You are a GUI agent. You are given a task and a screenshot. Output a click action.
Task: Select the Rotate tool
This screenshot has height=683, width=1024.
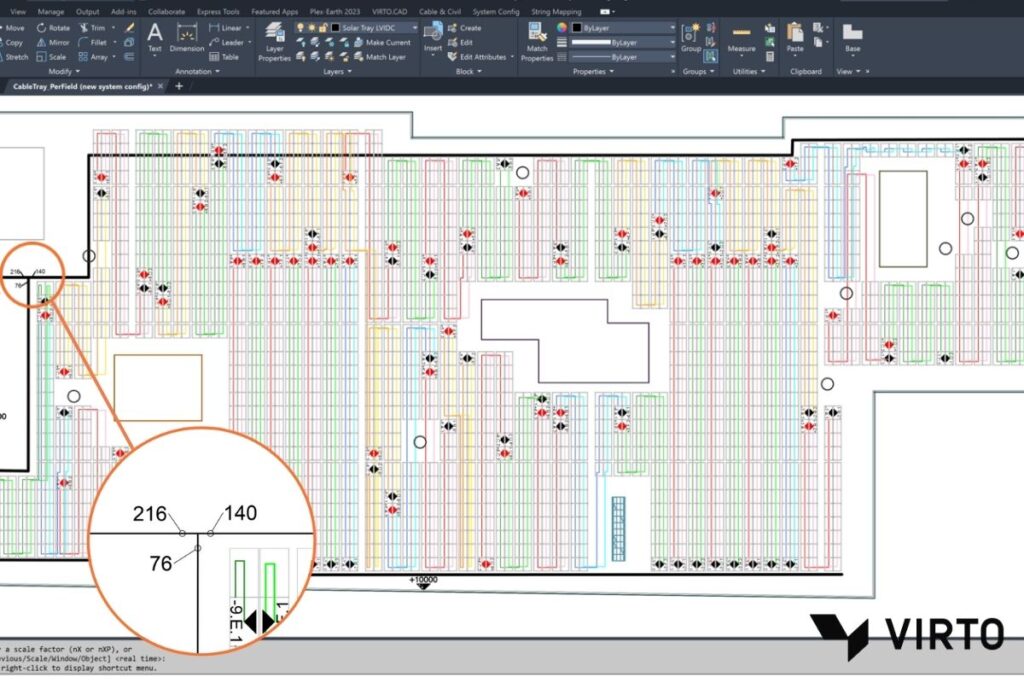(53, 28)
